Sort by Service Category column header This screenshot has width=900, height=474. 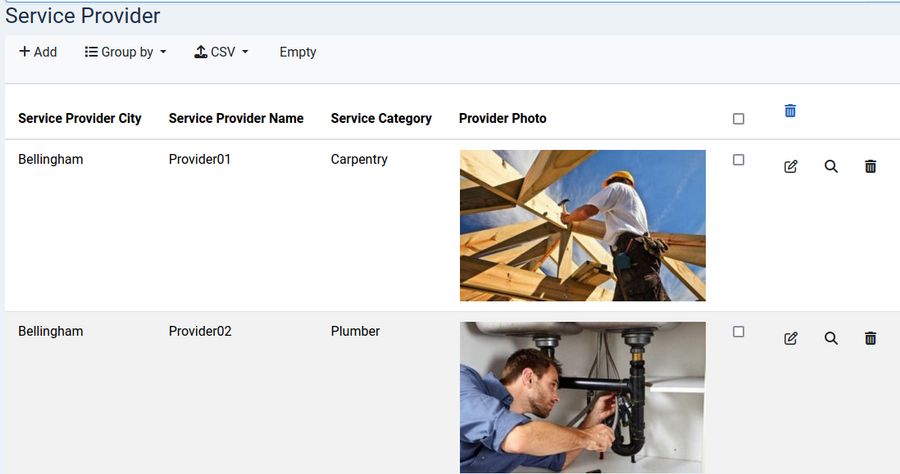(x=381, y=118)
